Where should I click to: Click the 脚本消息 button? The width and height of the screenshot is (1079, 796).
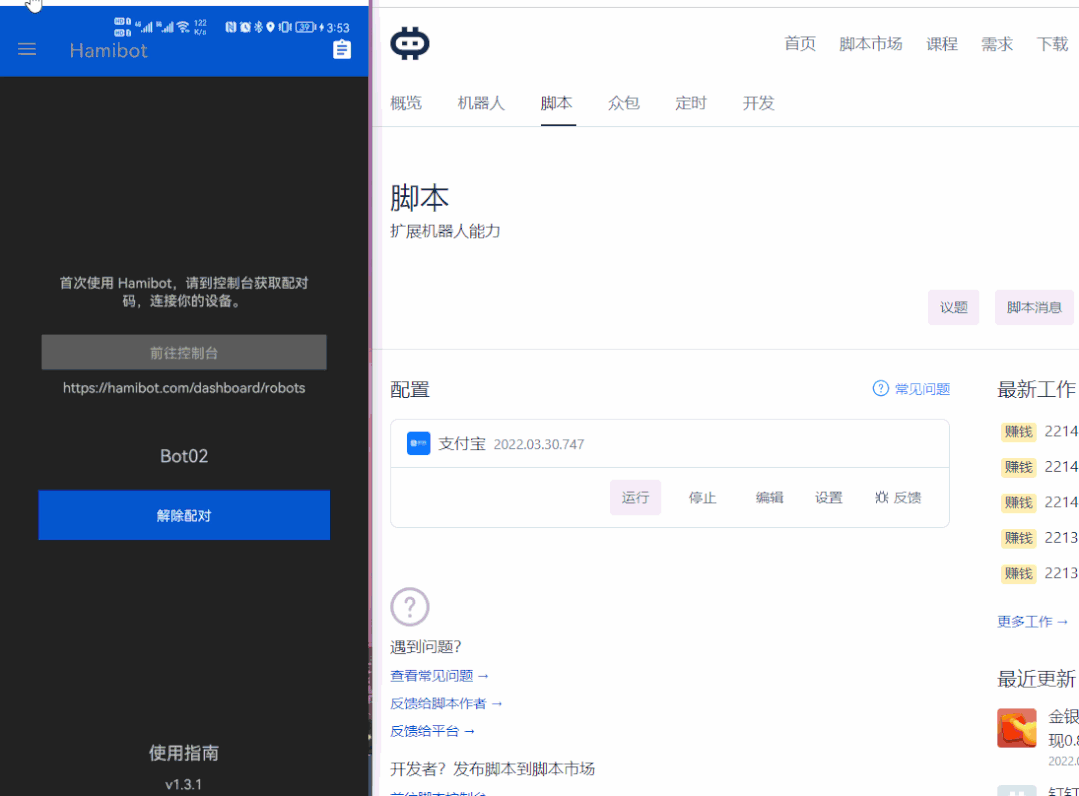(1034, 307)
